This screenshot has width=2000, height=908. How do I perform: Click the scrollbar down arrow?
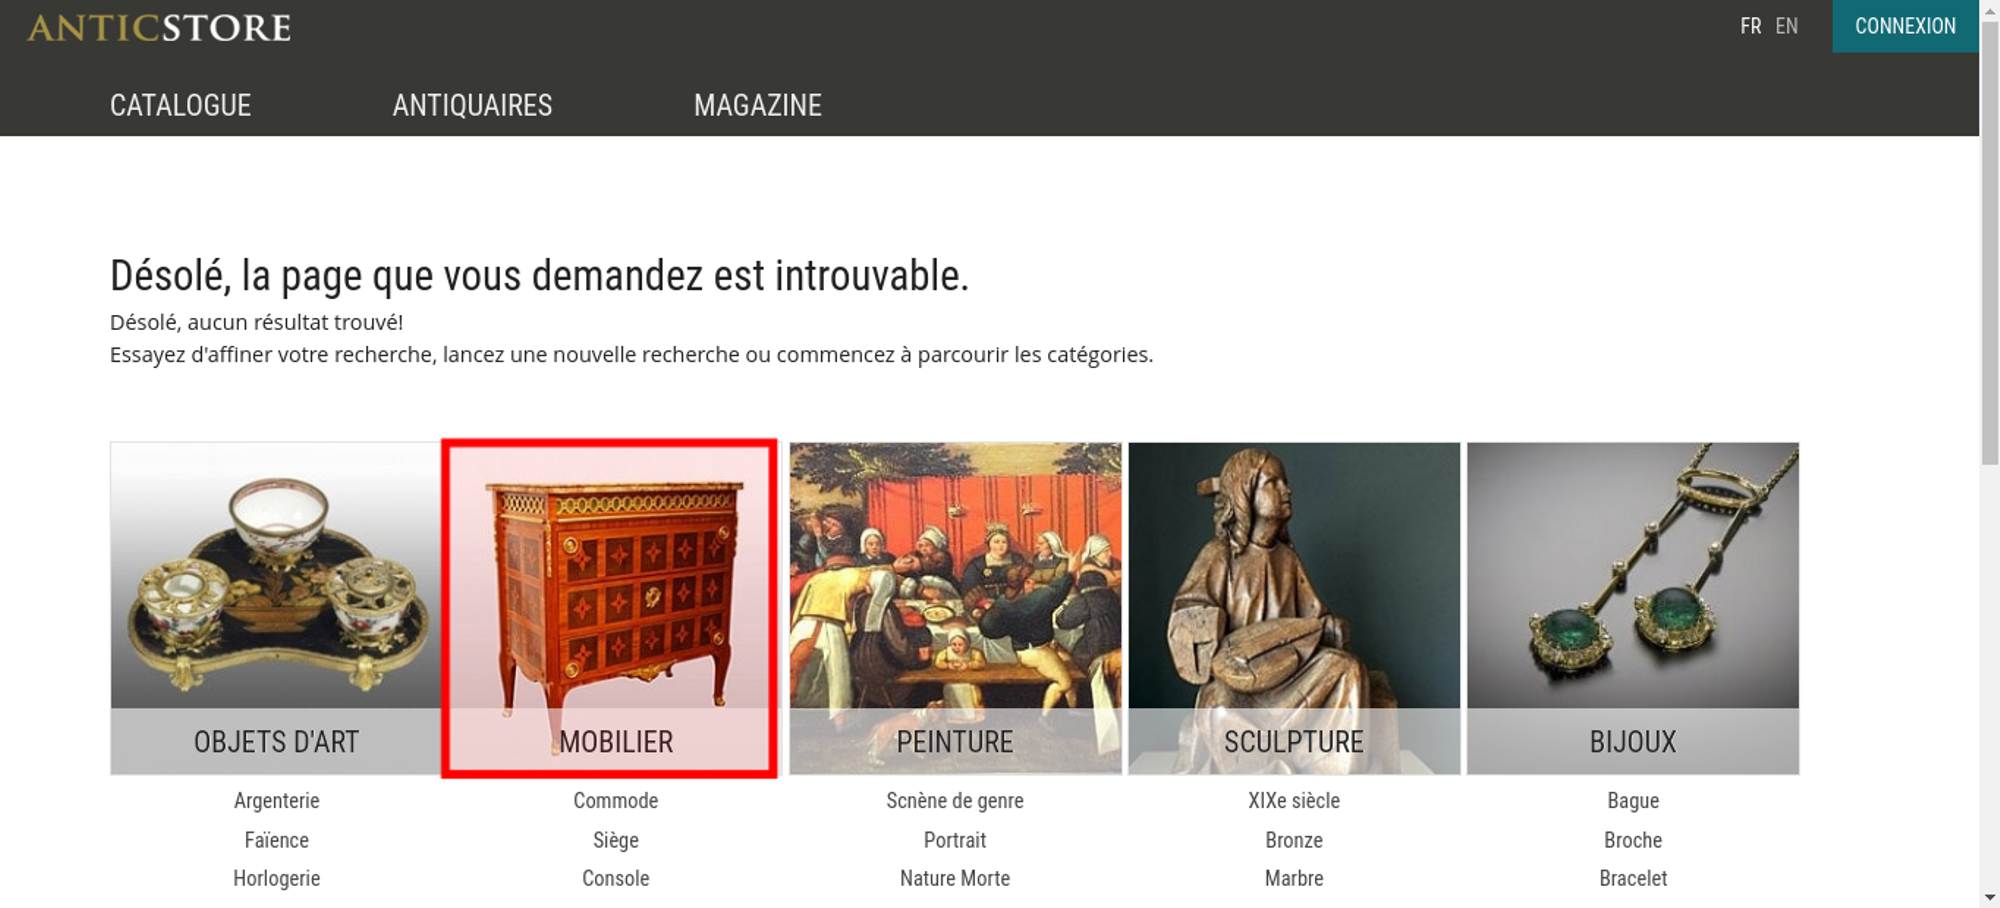[x=1990, y=898]
